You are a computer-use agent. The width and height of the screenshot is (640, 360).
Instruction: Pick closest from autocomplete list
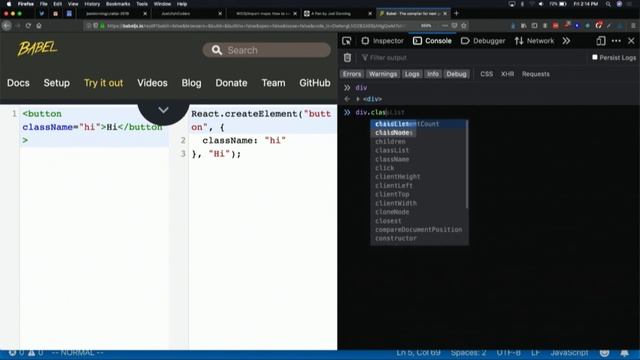point(418,221)
